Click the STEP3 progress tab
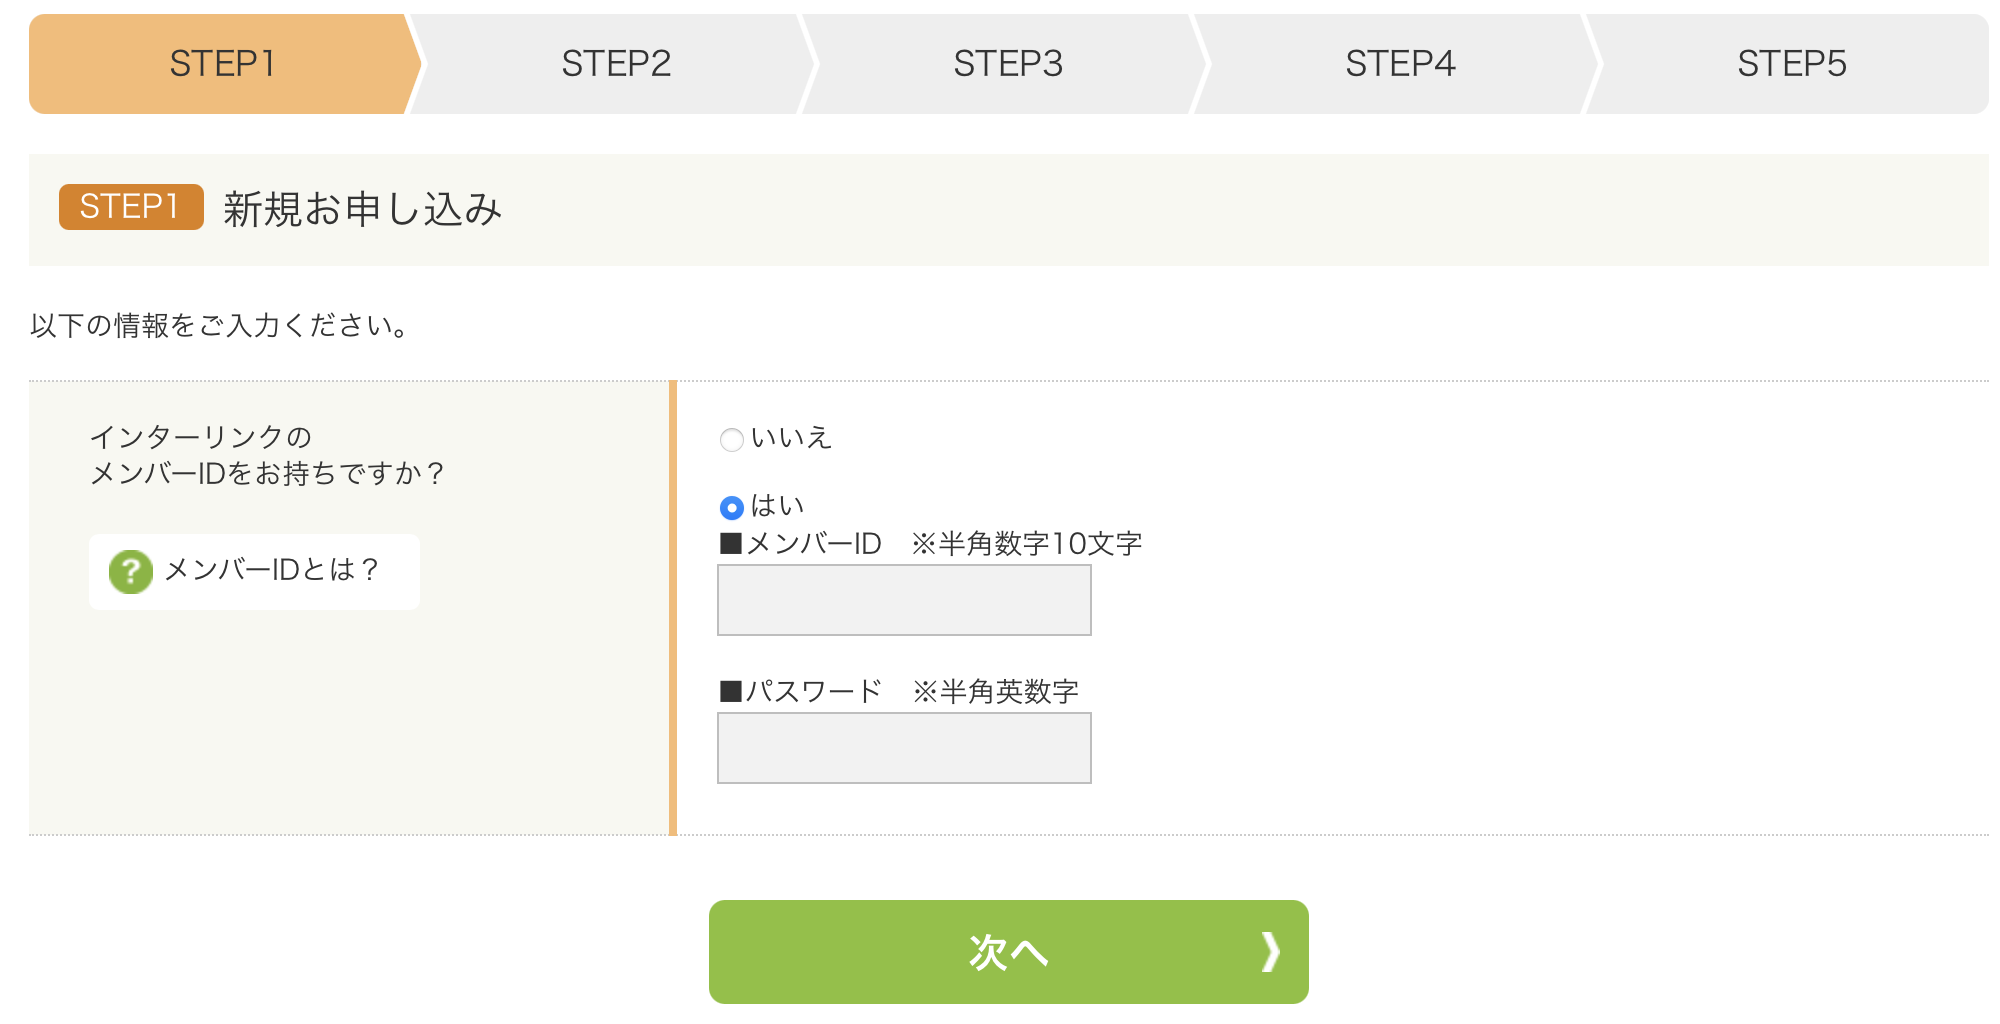 (1008, 64)
